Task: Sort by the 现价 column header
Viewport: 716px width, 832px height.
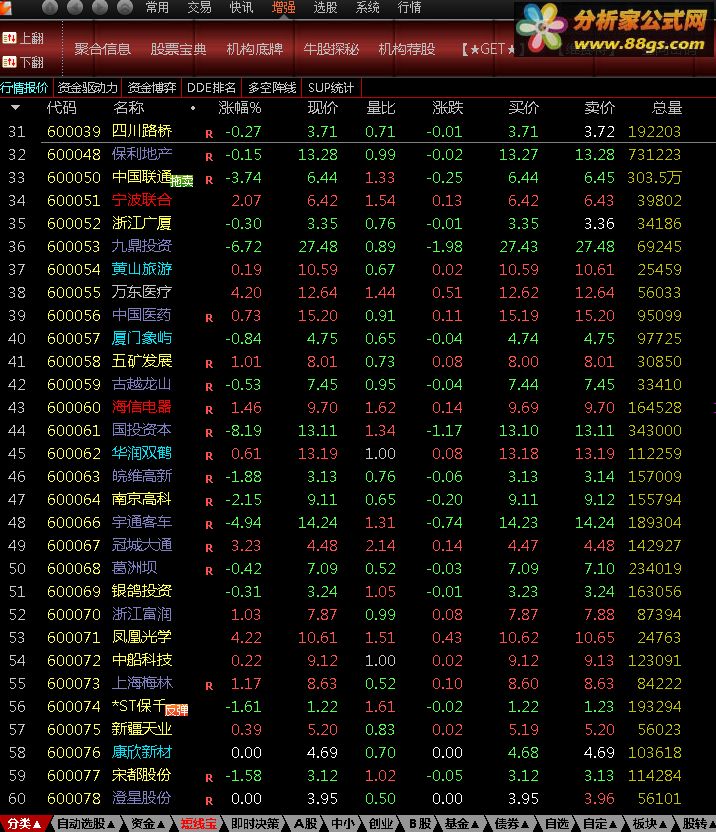Action: click(x=323, y=108)
